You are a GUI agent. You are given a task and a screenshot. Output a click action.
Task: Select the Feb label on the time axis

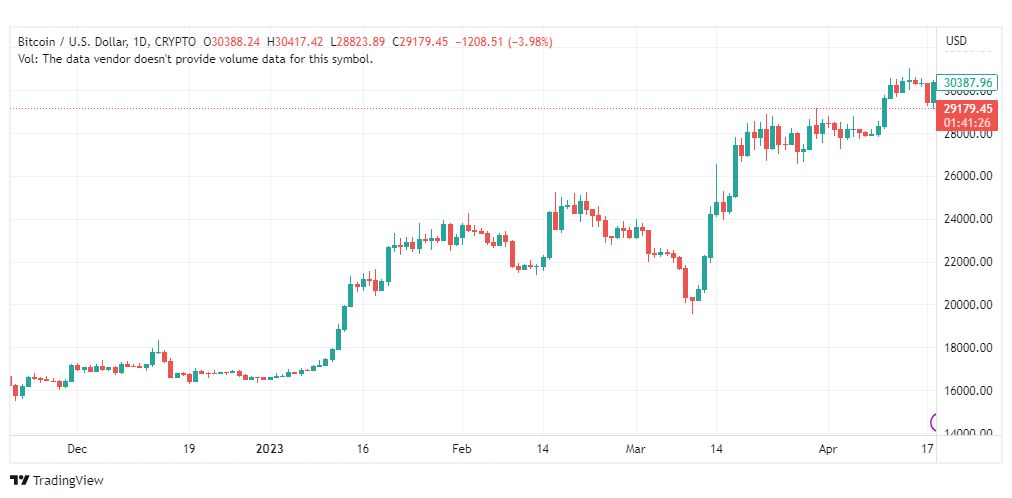pyautogui.click(x=459, y=449)
